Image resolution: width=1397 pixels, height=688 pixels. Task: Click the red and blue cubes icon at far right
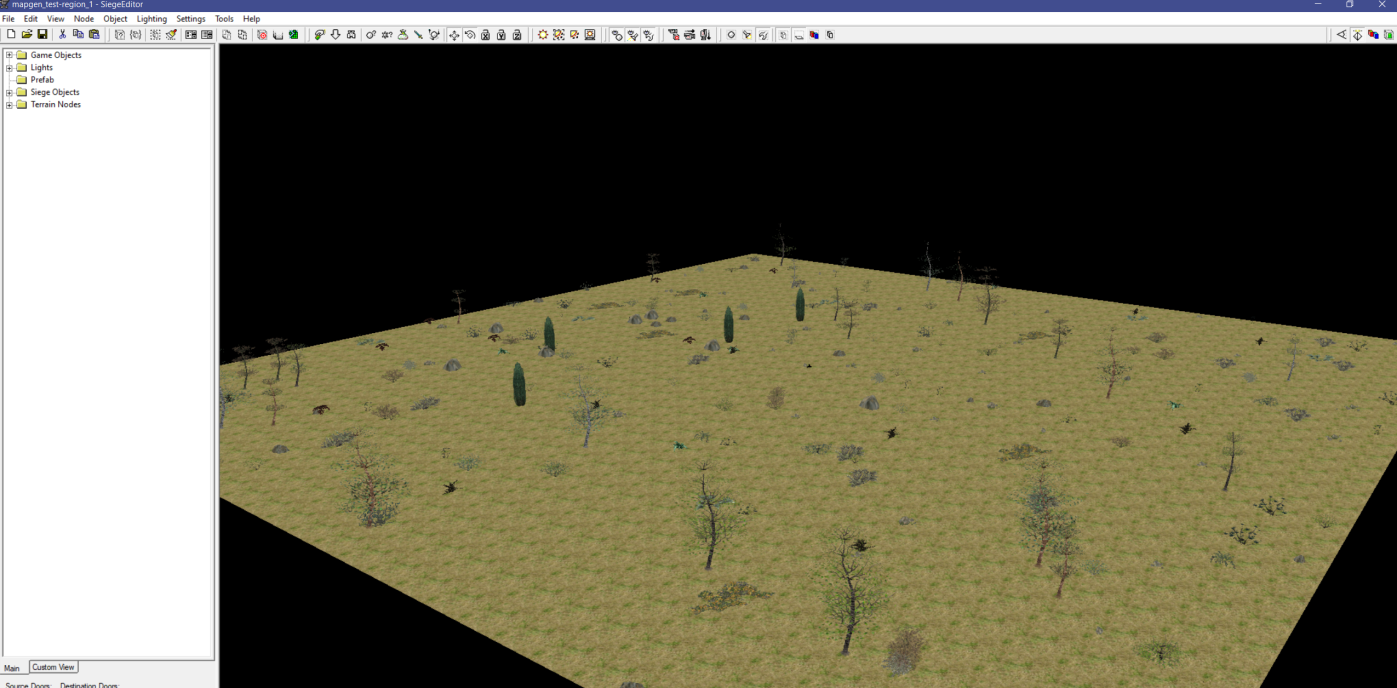click(1373, 34)
